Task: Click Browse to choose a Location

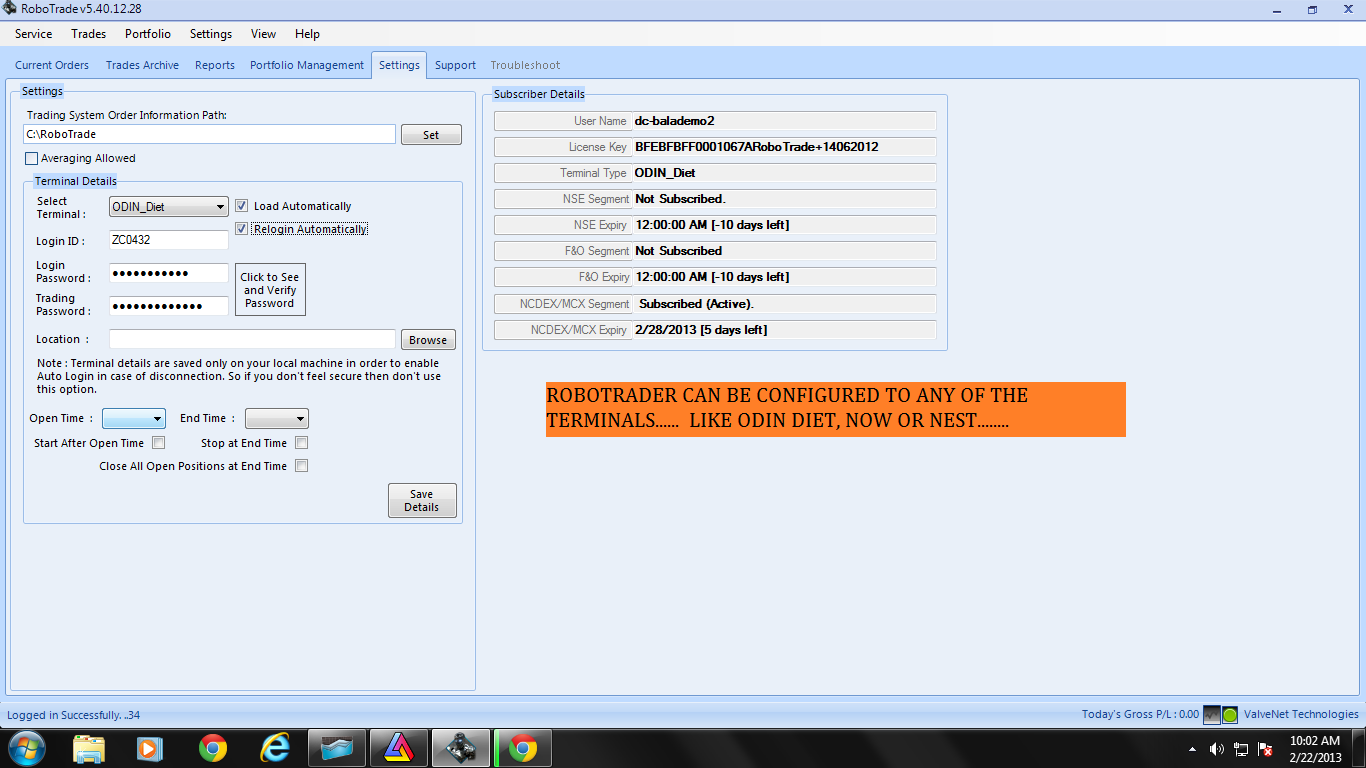Action: point(428,339)
